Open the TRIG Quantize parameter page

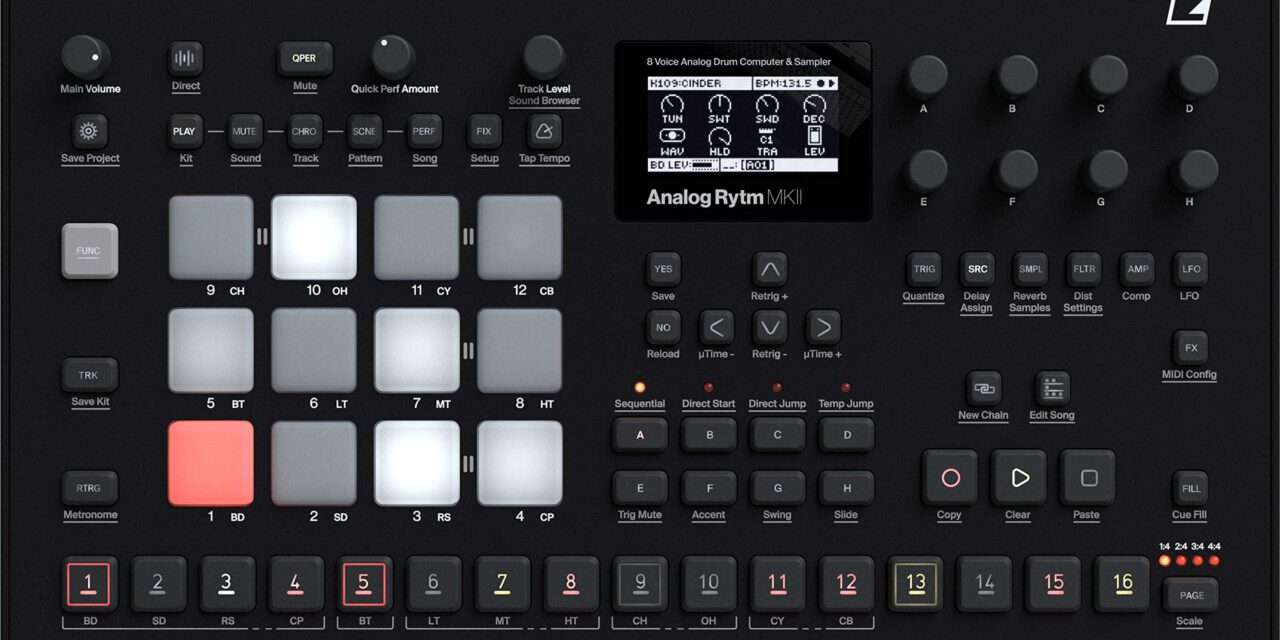coord(924,269)
